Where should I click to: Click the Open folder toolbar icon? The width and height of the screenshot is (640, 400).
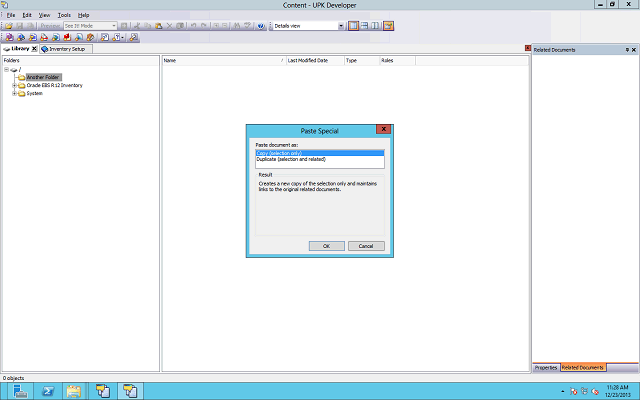point(9,26)
